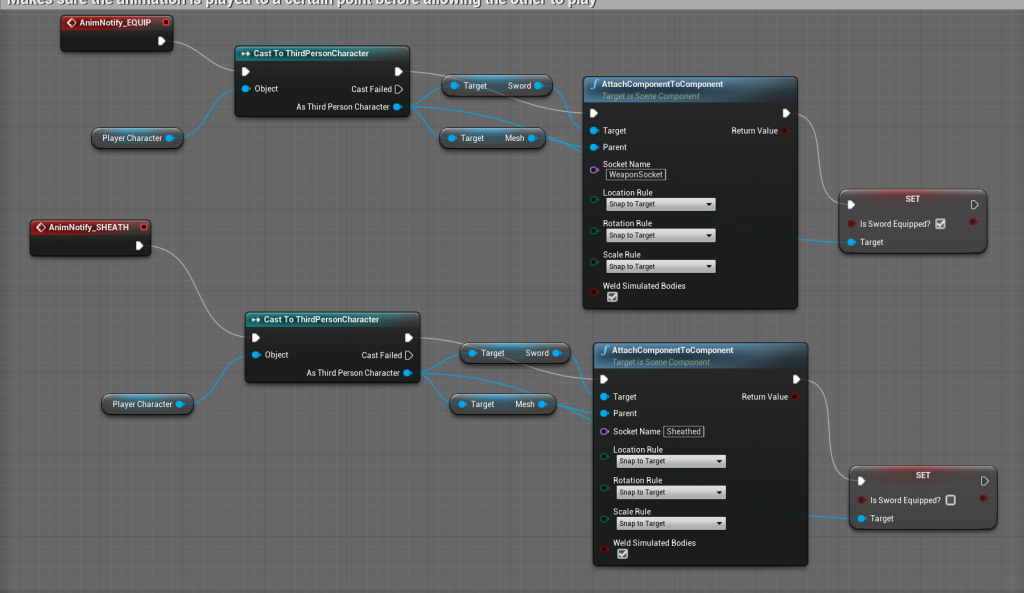Click Return Value pin on lower AttachComponentToComponent

(x=795, y=397)
